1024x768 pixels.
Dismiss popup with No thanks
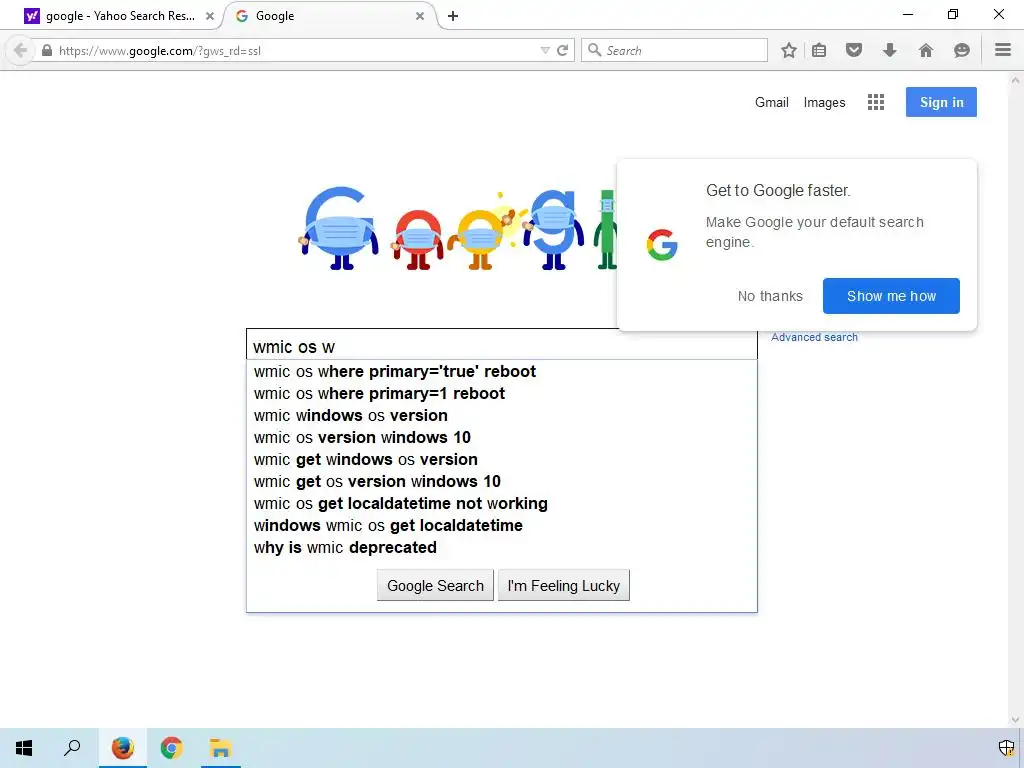point(770,296)
